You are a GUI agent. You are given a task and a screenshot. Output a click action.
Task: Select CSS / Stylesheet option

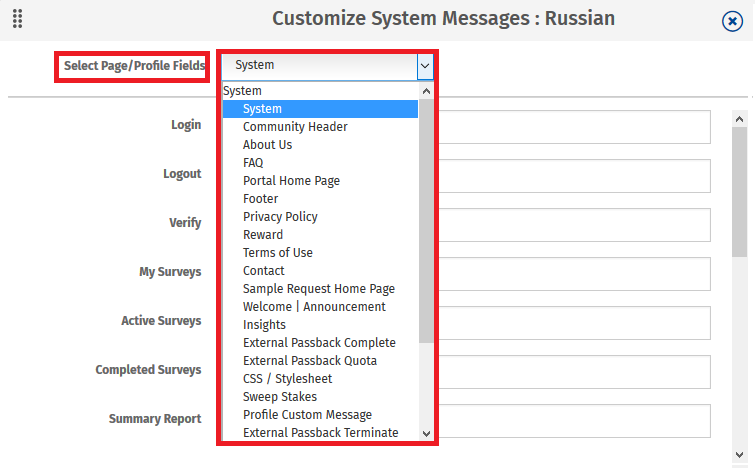287,379
